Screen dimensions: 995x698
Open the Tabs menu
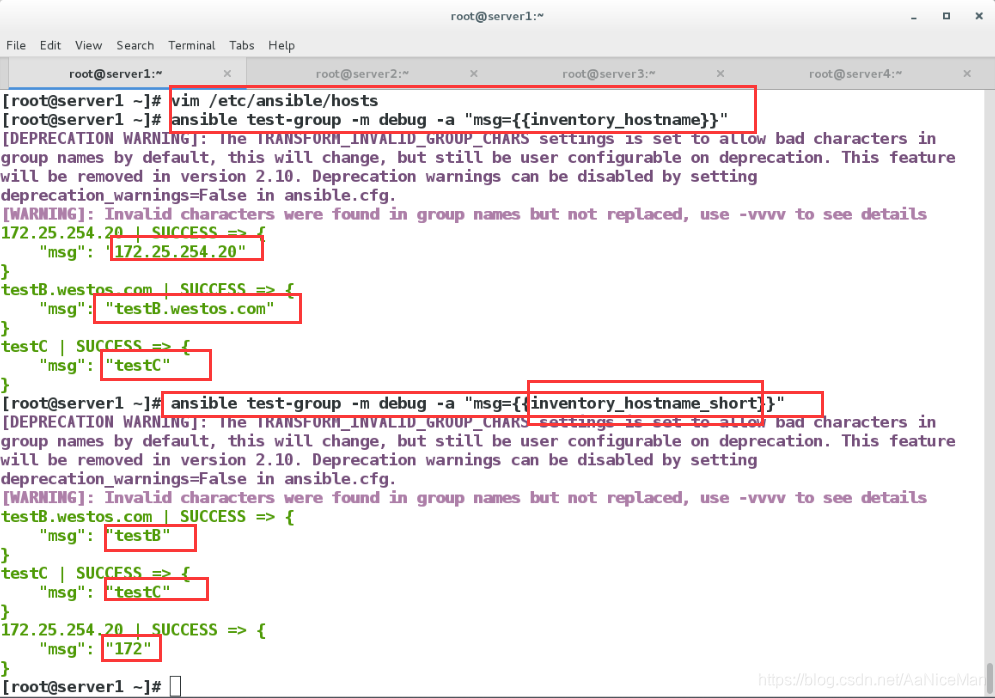coord(242,46)
